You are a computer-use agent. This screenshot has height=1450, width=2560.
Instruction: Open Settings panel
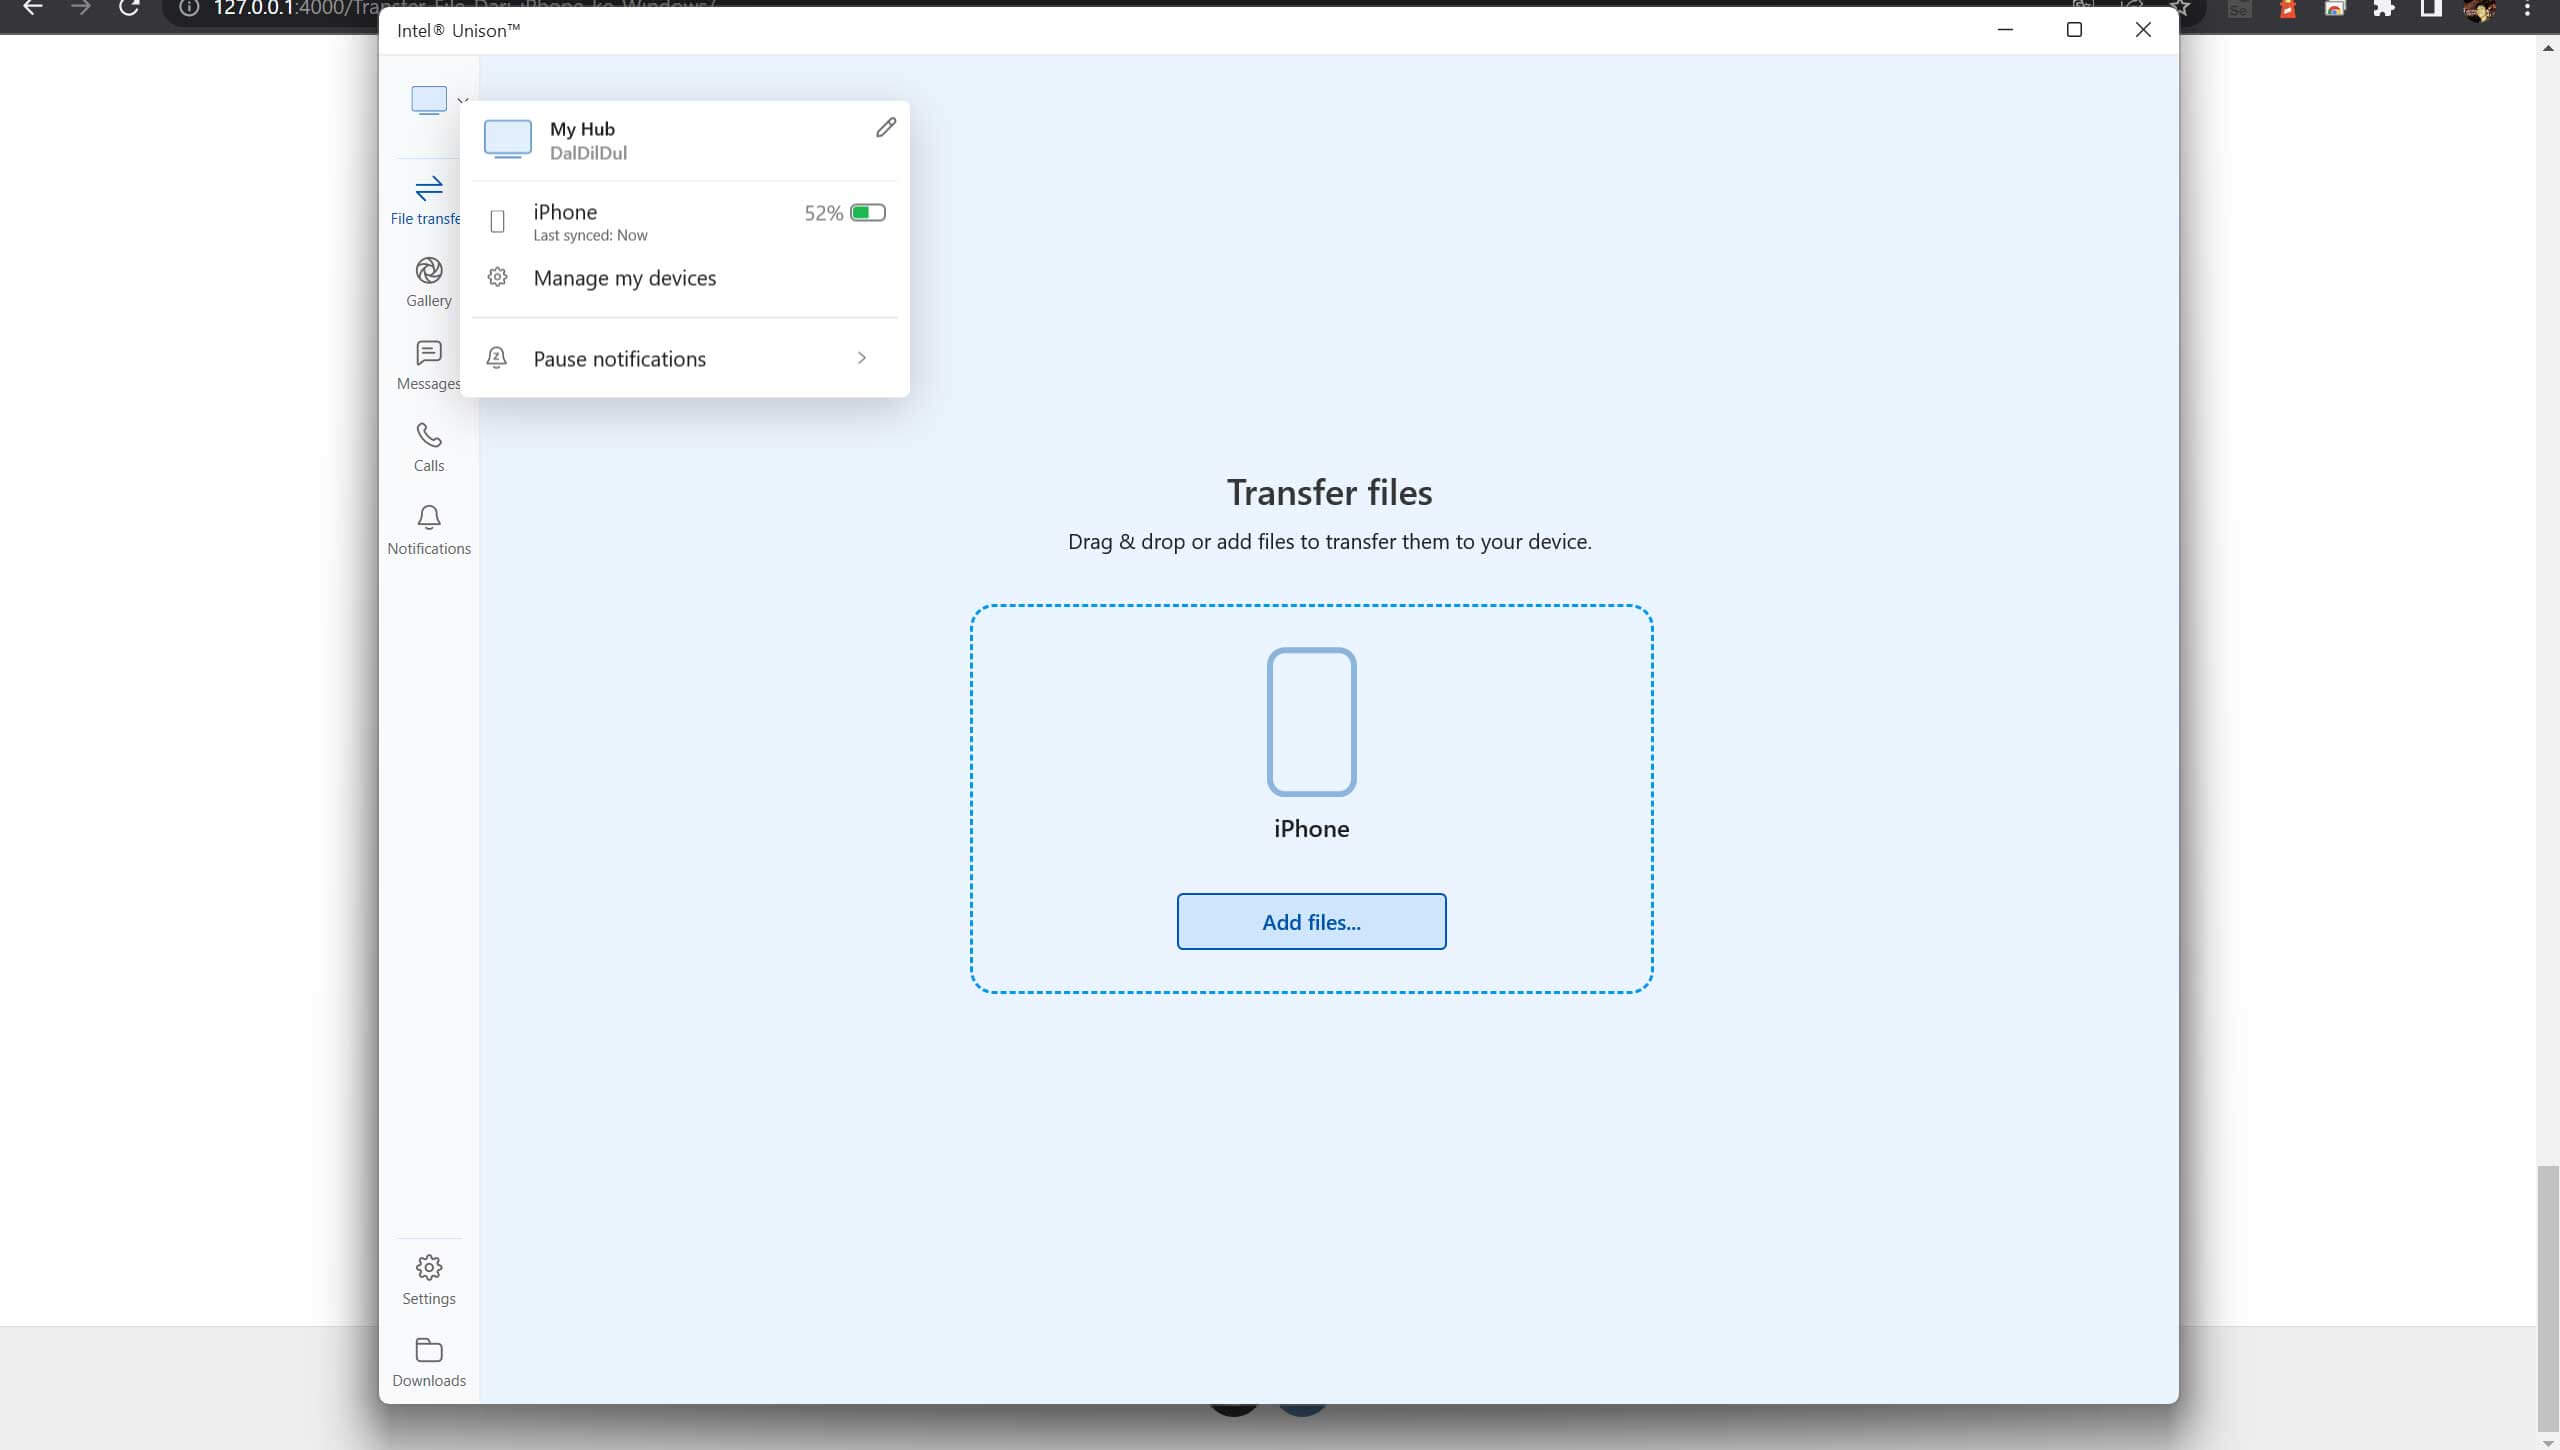[x=429, y=1278]
